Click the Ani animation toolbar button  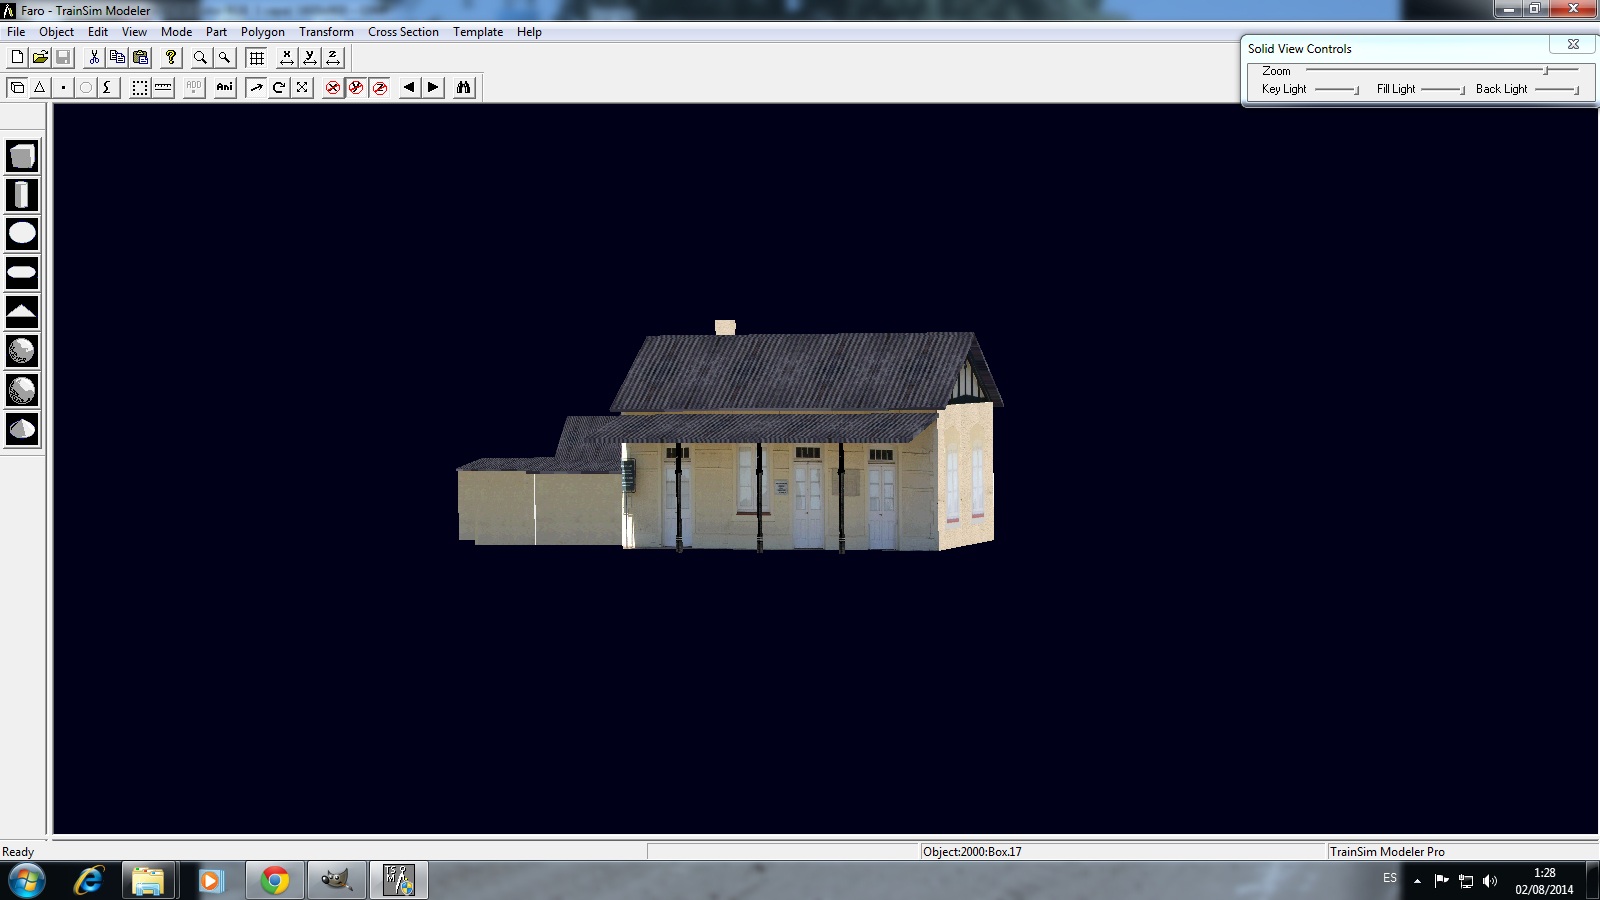(225, 88)
